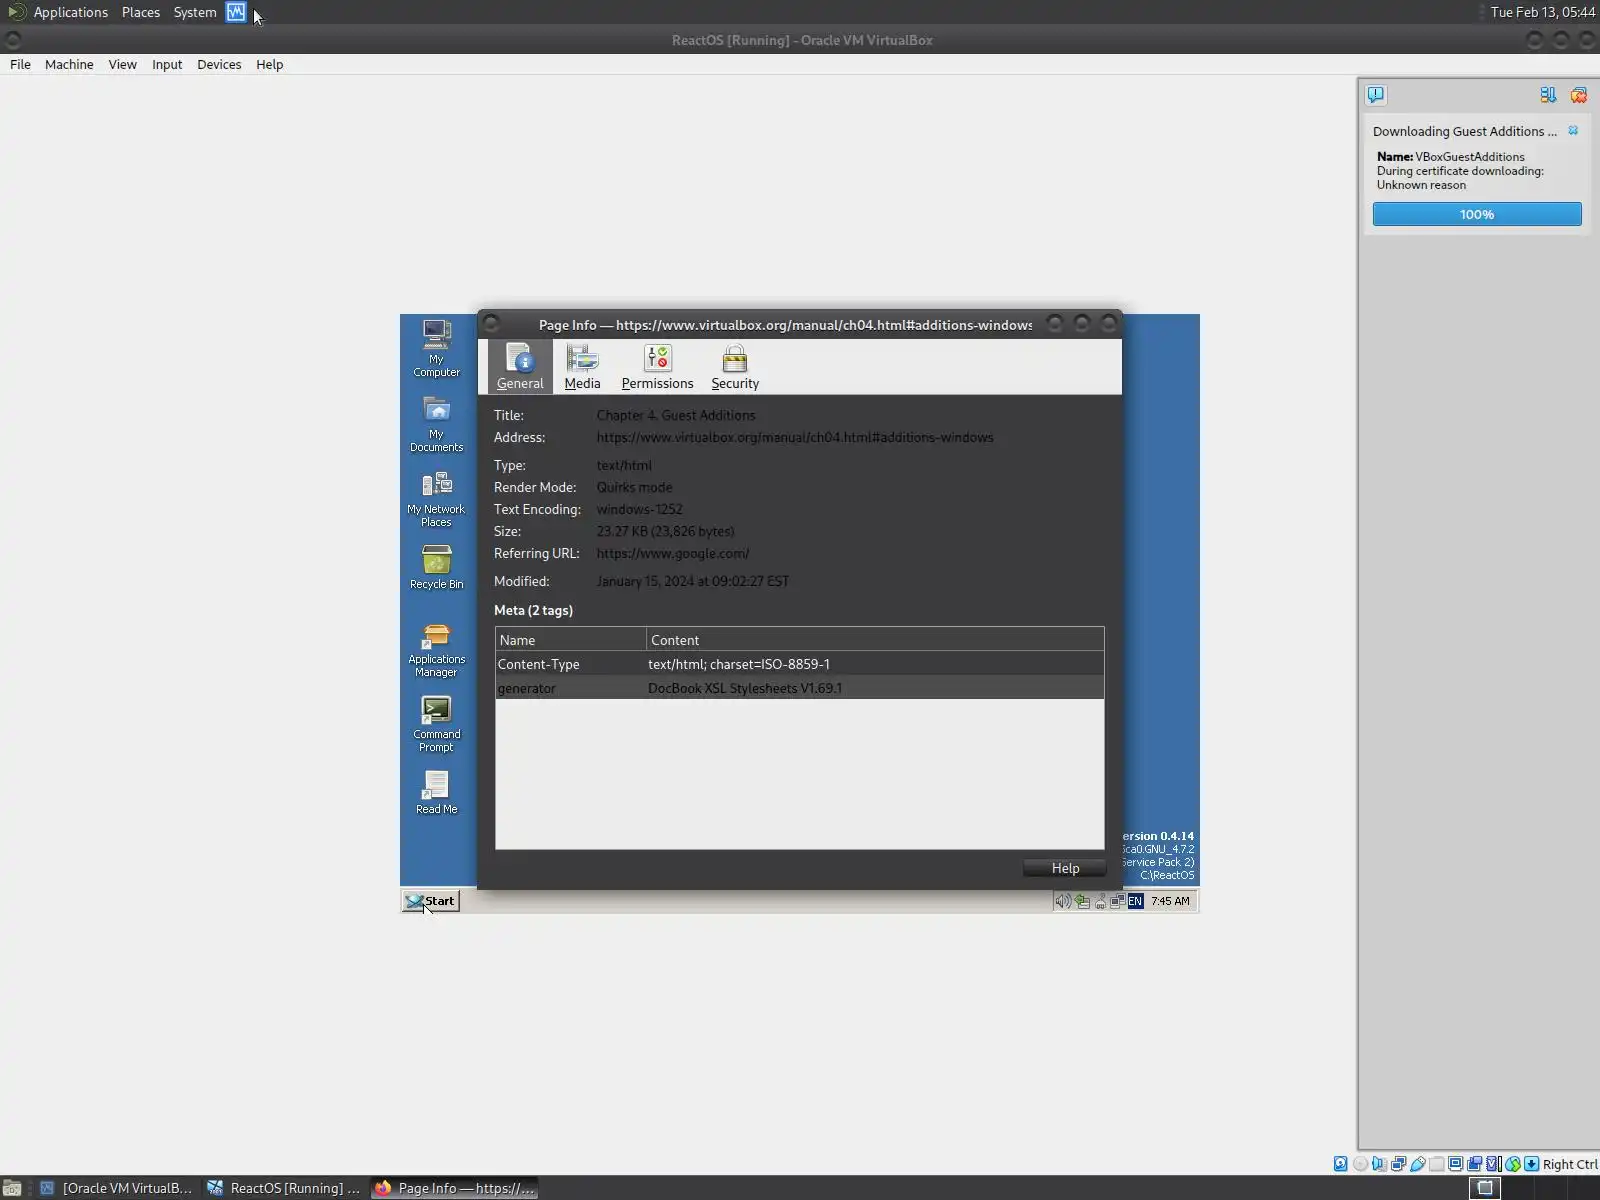Open the VirtualBox Machine menu
The height and width of the screenshot is (1200, 1600).
[69, 64]
